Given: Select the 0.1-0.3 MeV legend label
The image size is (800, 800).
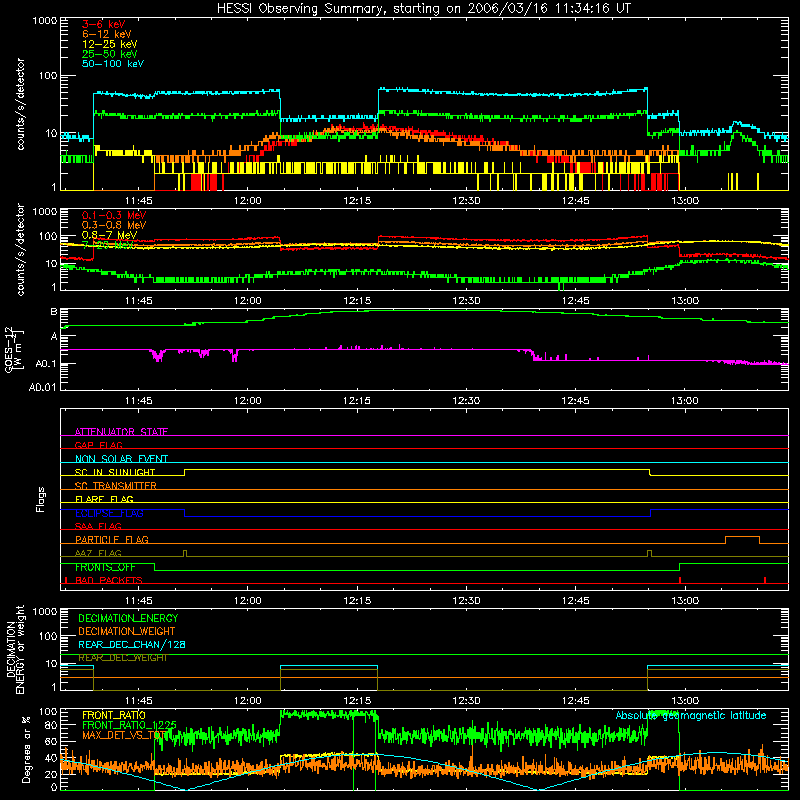Looking at the screenshot, I should point(114,215).
